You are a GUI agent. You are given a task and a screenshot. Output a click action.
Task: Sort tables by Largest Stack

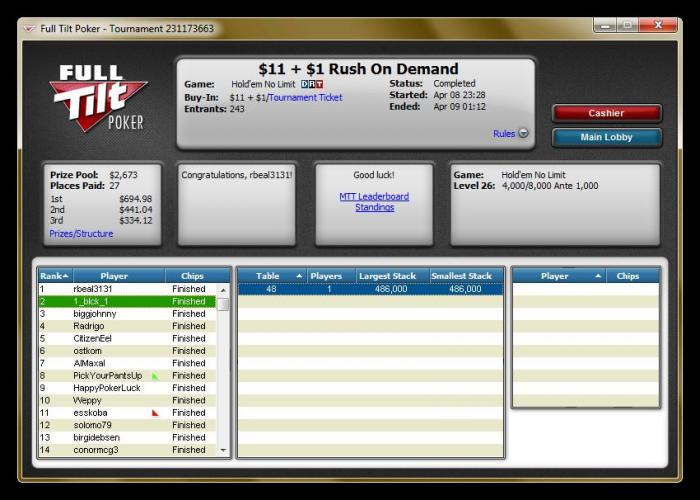click(392, 276)
